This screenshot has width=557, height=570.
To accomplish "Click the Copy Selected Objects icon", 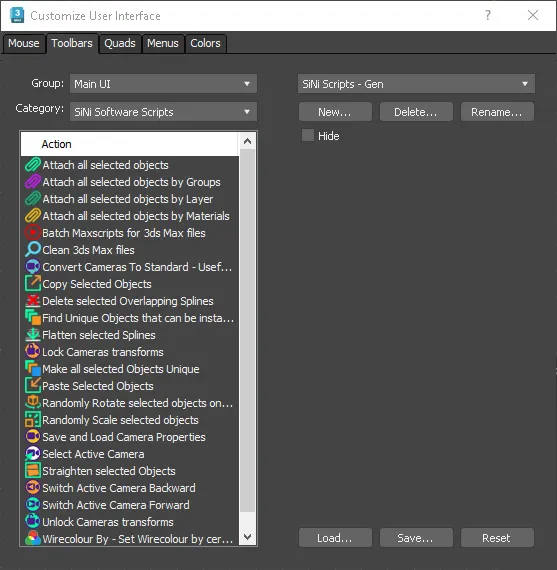I will (33, 284).
